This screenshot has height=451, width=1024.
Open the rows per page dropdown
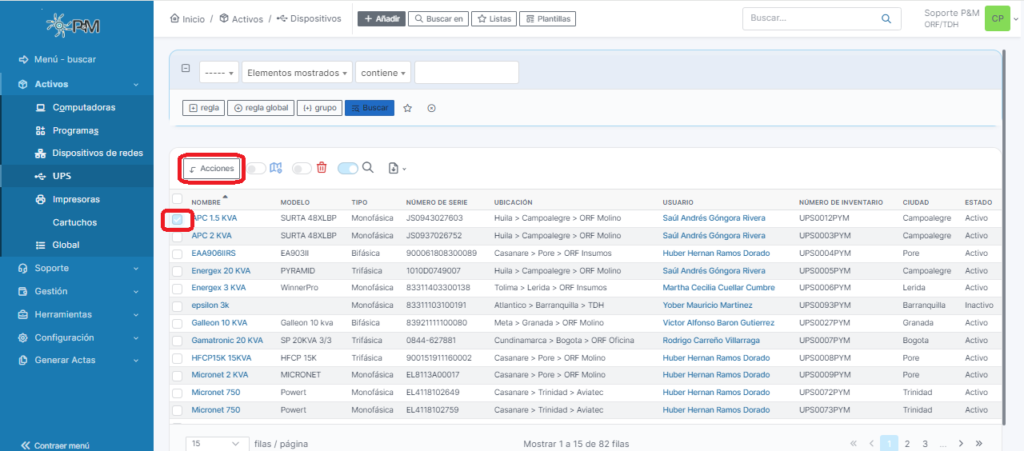point(217,442)
